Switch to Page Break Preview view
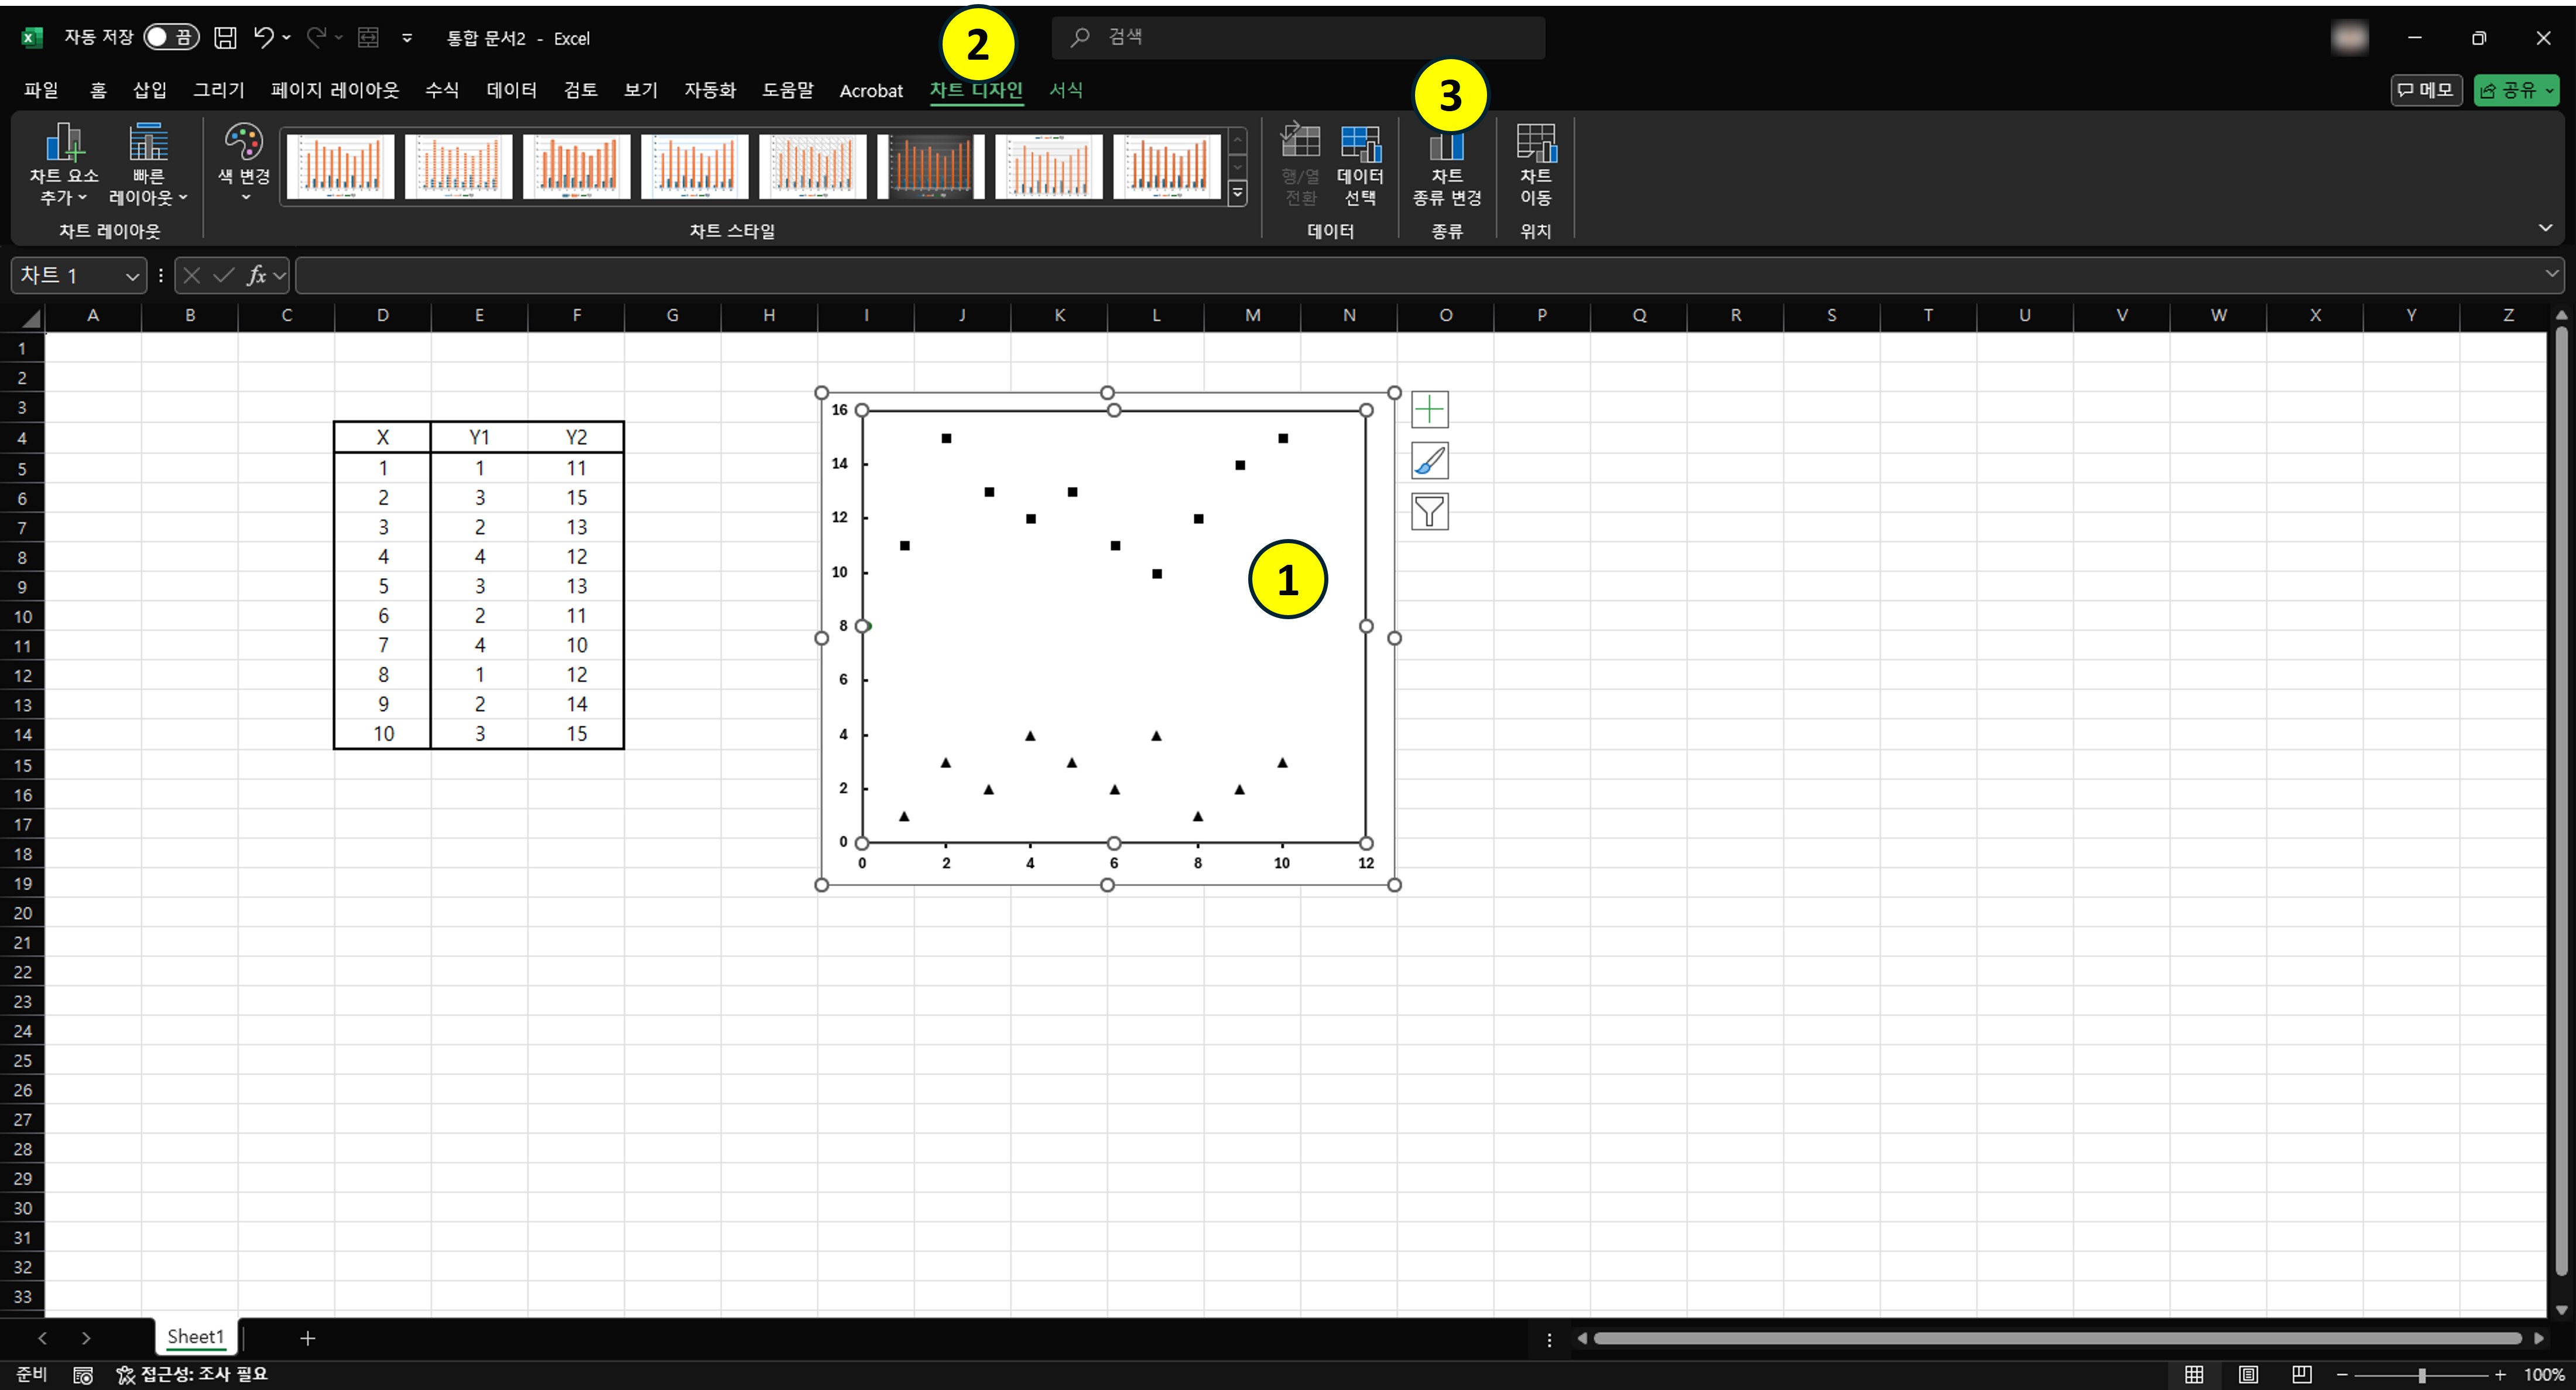This screenshot has height=1390, width=2576. coord(2301,1374)
